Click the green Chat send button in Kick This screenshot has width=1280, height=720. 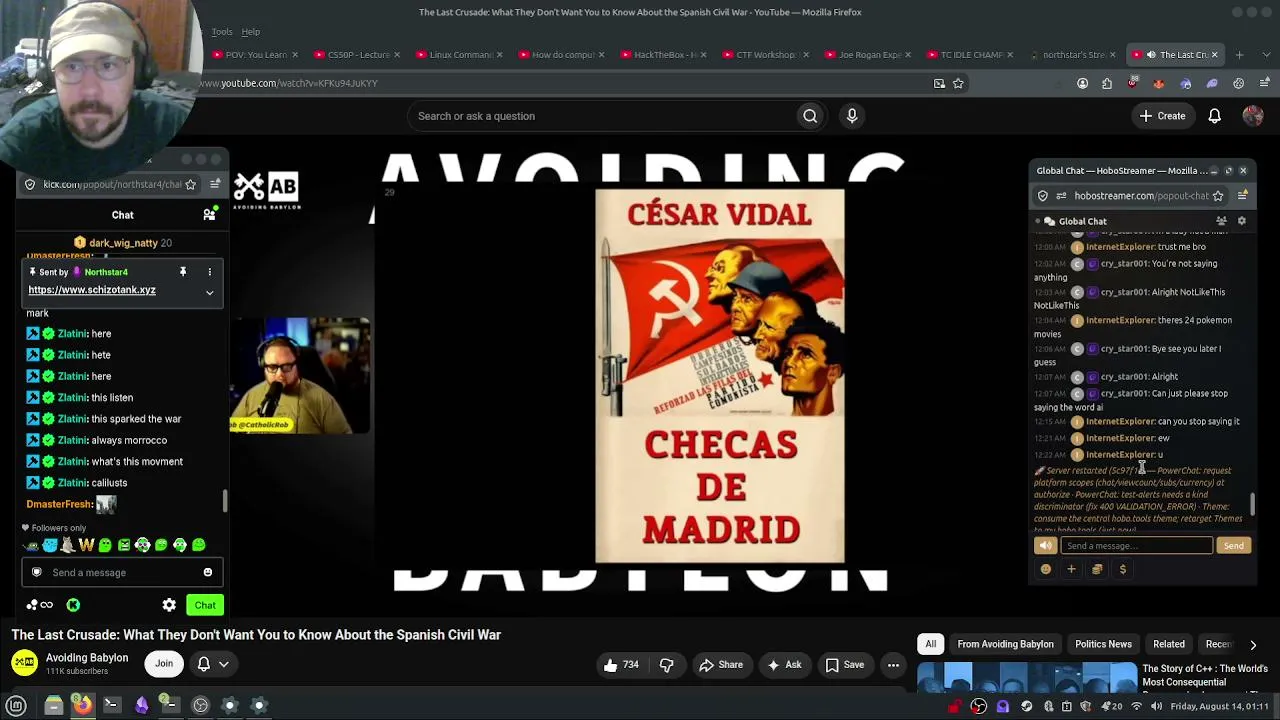tap(205, 605)
